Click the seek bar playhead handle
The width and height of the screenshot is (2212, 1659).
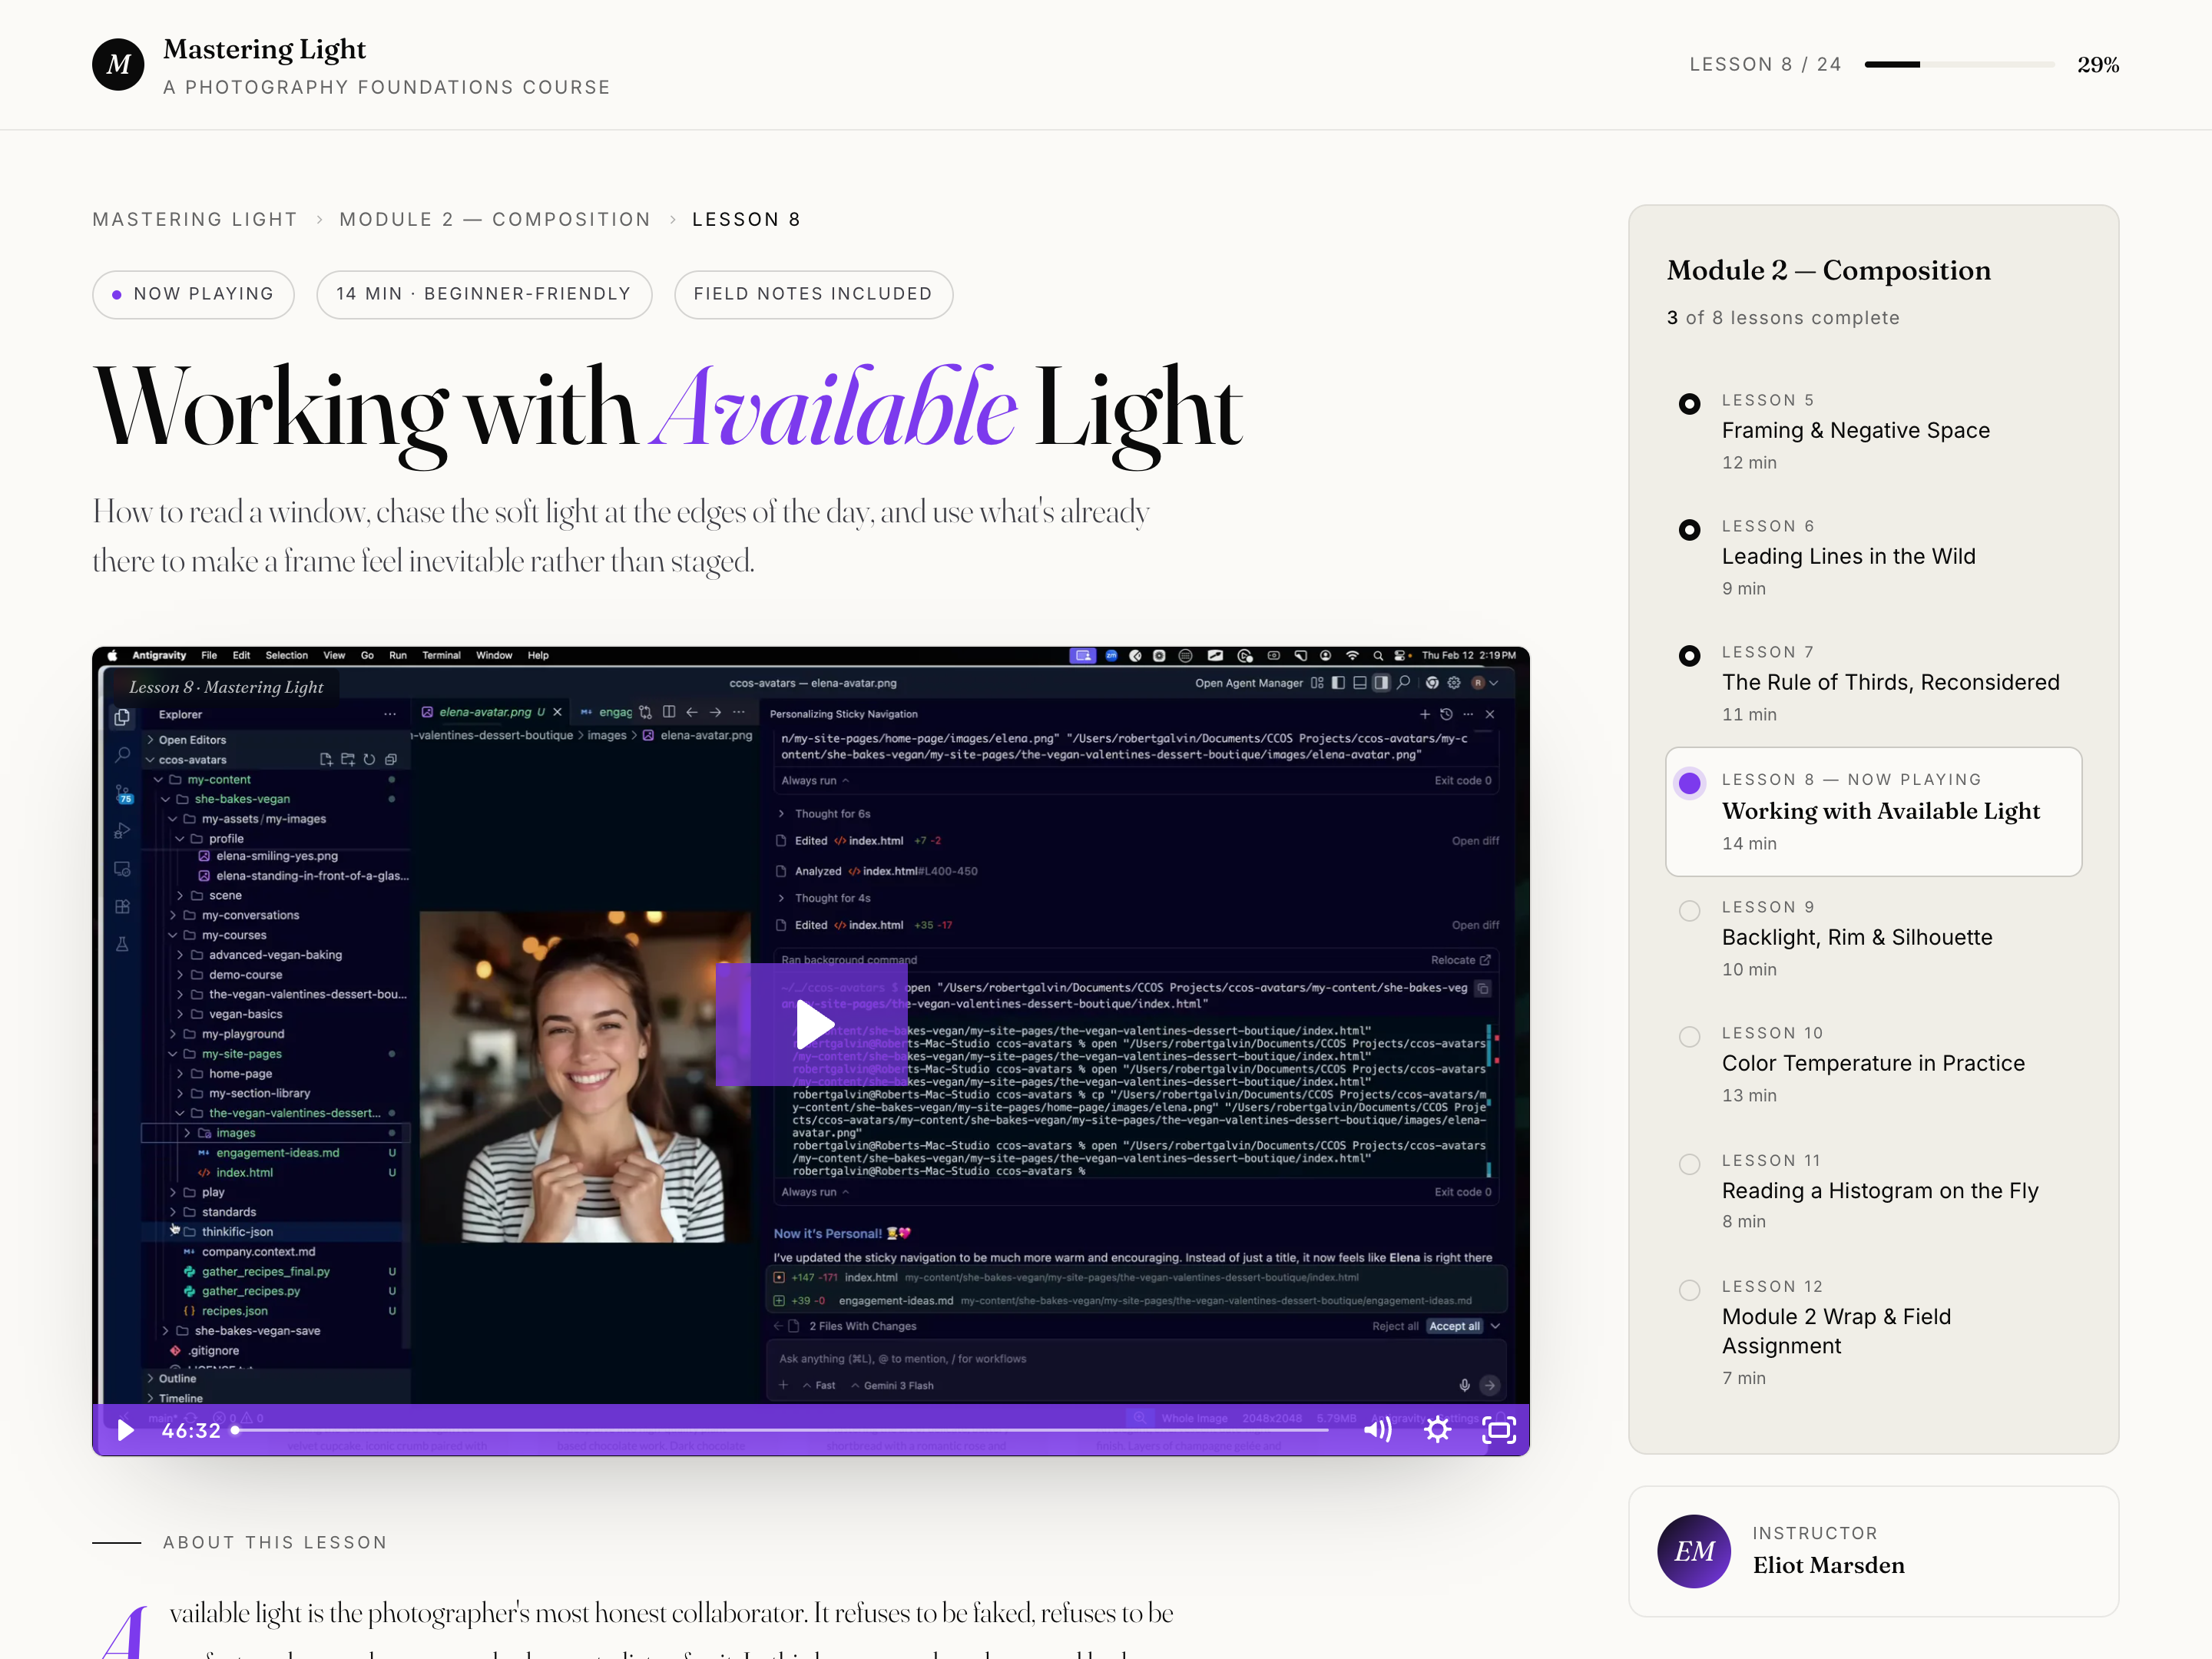point(235,1430)
